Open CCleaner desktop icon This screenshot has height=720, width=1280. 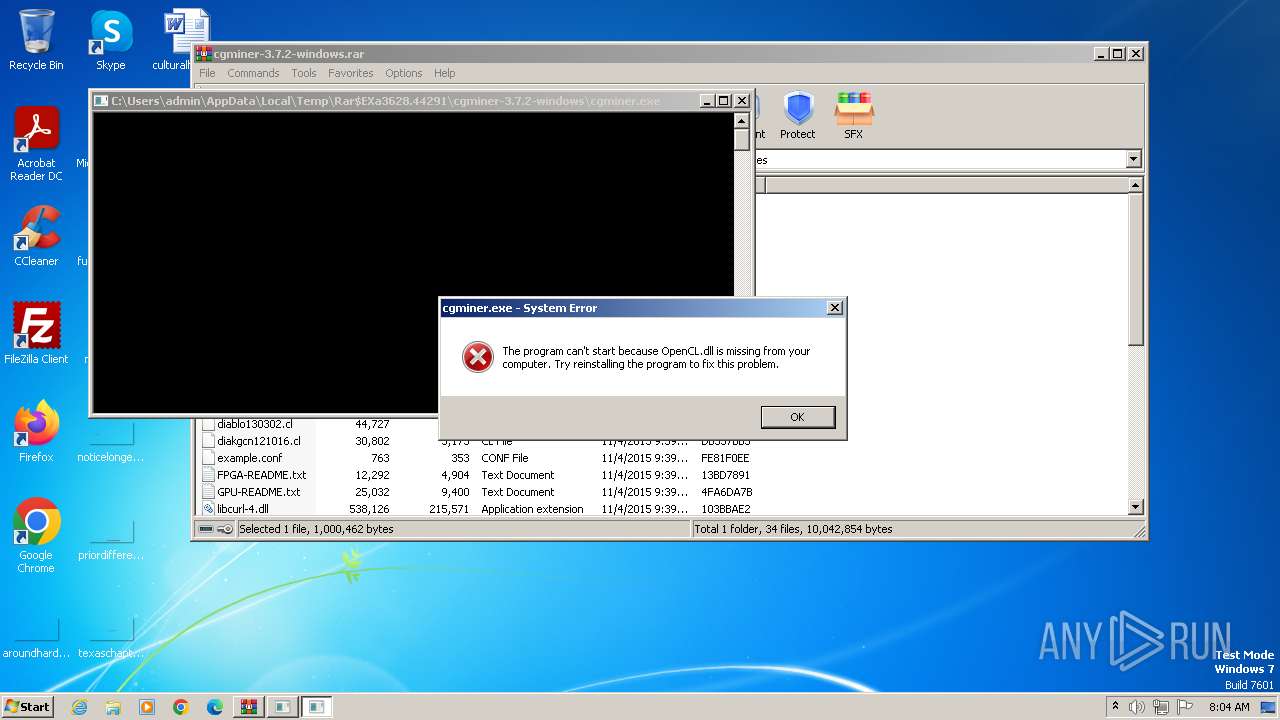pos(36,236)
